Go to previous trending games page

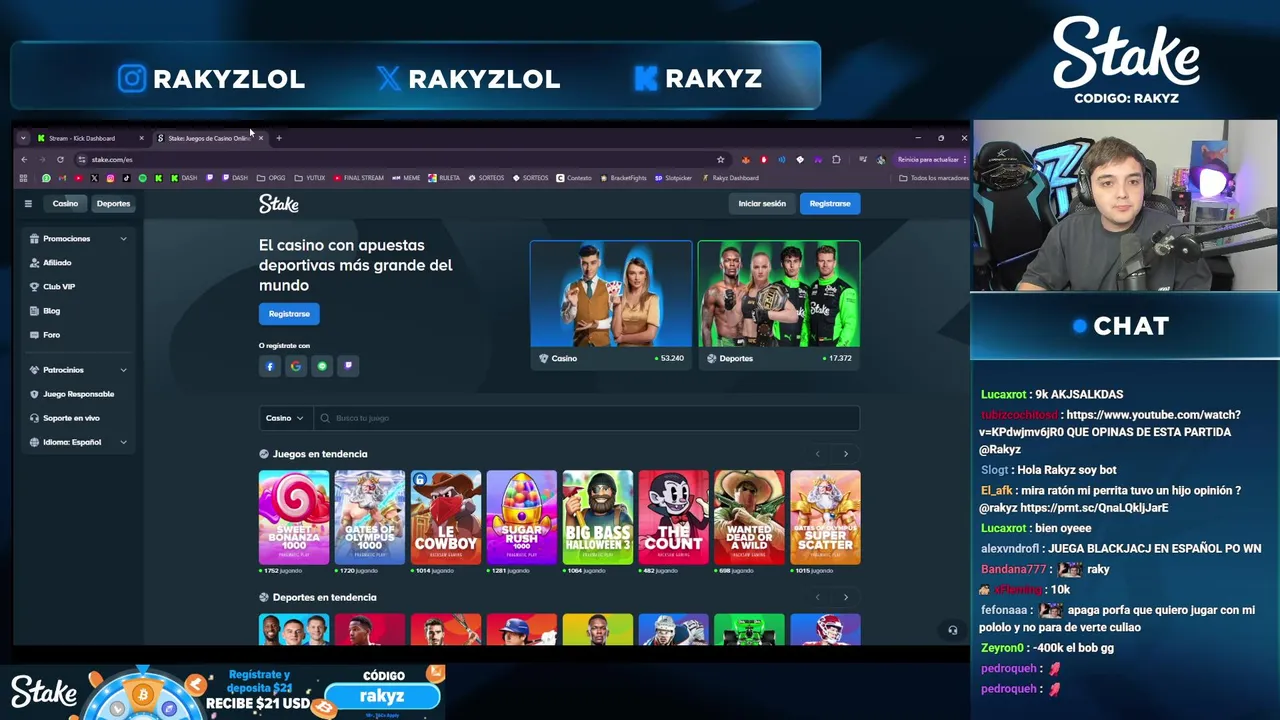coord(817,454)
